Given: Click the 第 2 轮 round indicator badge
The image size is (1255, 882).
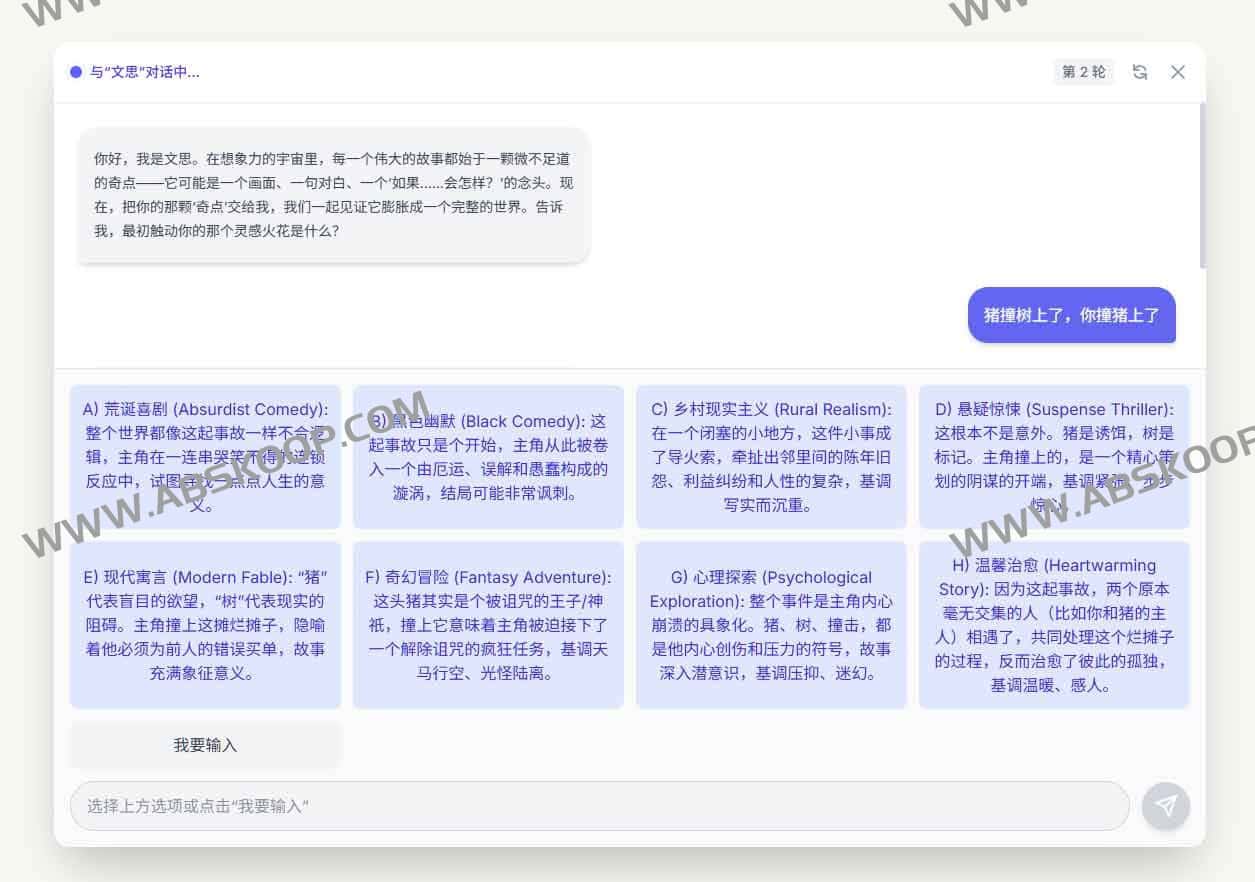Looking at the screenshot, I should (1083, 72).
